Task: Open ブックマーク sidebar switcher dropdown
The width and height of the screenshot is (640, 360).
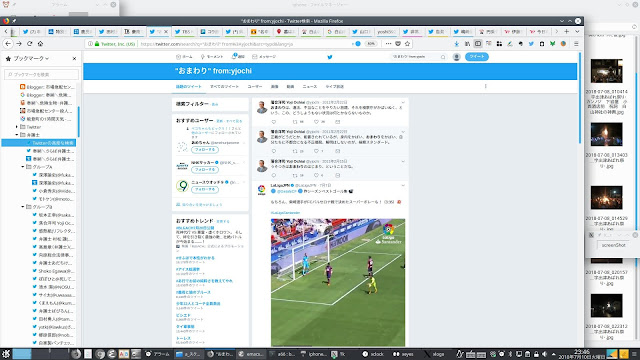Action: coord(31,58)
